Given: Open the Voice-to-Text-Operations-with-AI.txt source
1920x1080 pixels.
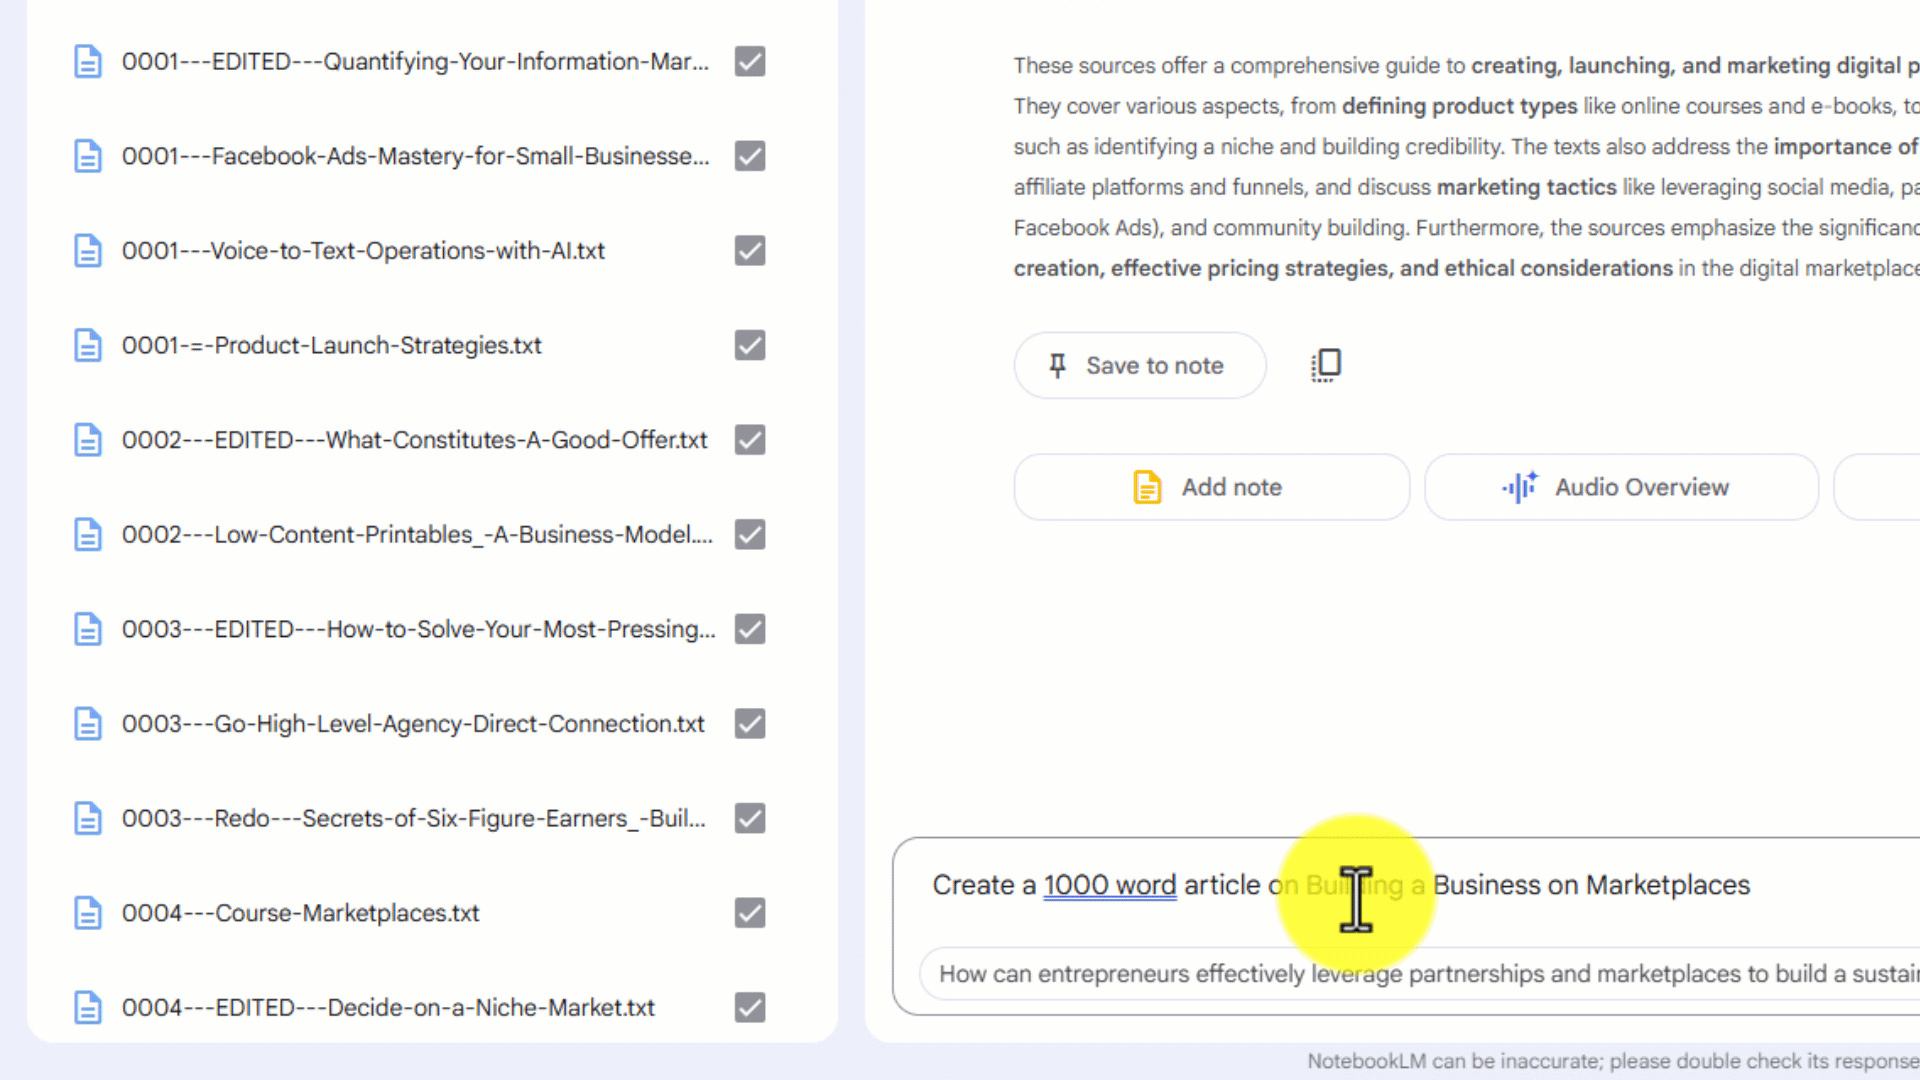Looking at the screenshot, I should [x=363, y=251].
